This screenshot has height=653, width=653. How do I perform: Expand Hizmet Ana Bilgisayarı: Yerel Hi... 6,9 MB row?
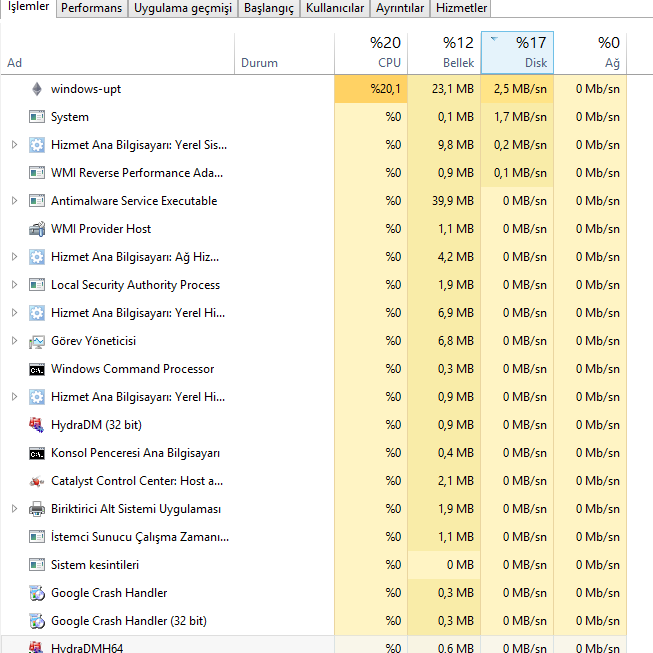14,313
